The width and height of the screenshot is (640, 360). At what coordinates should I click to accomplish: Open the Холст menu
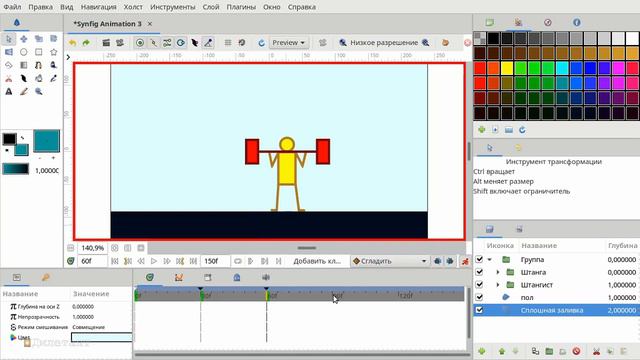[133, 7]
